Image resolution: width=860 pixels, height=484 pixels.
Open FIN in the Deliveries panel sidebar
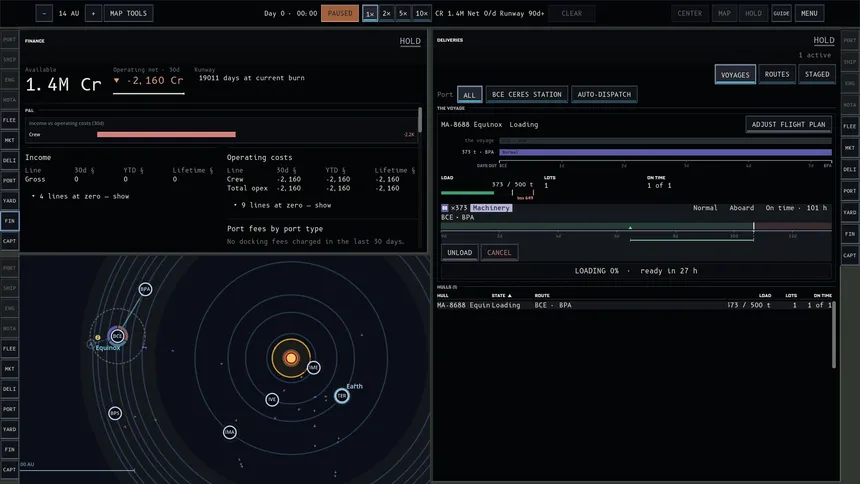click(850, 234)
